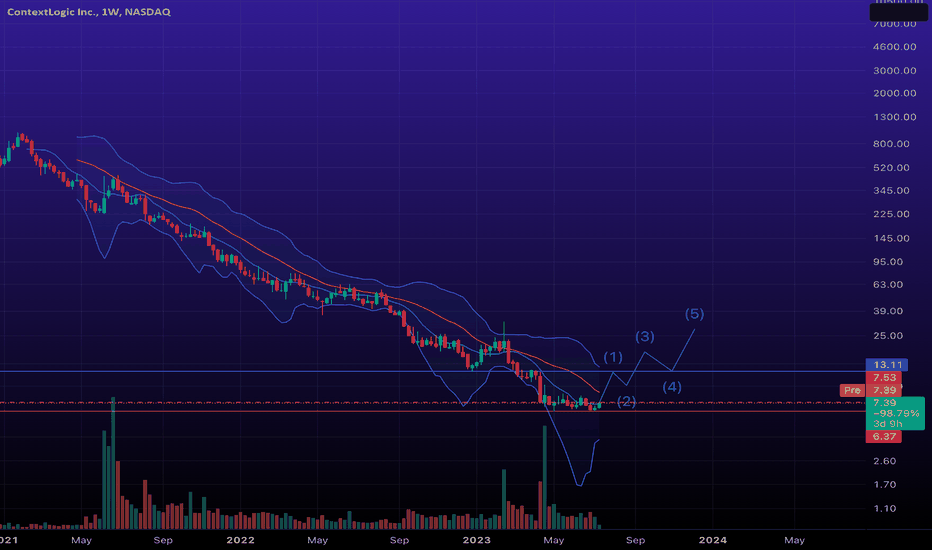Click the -98.79% change label
This screenshot has width=932, height=550.
click(x=896, y=413)
